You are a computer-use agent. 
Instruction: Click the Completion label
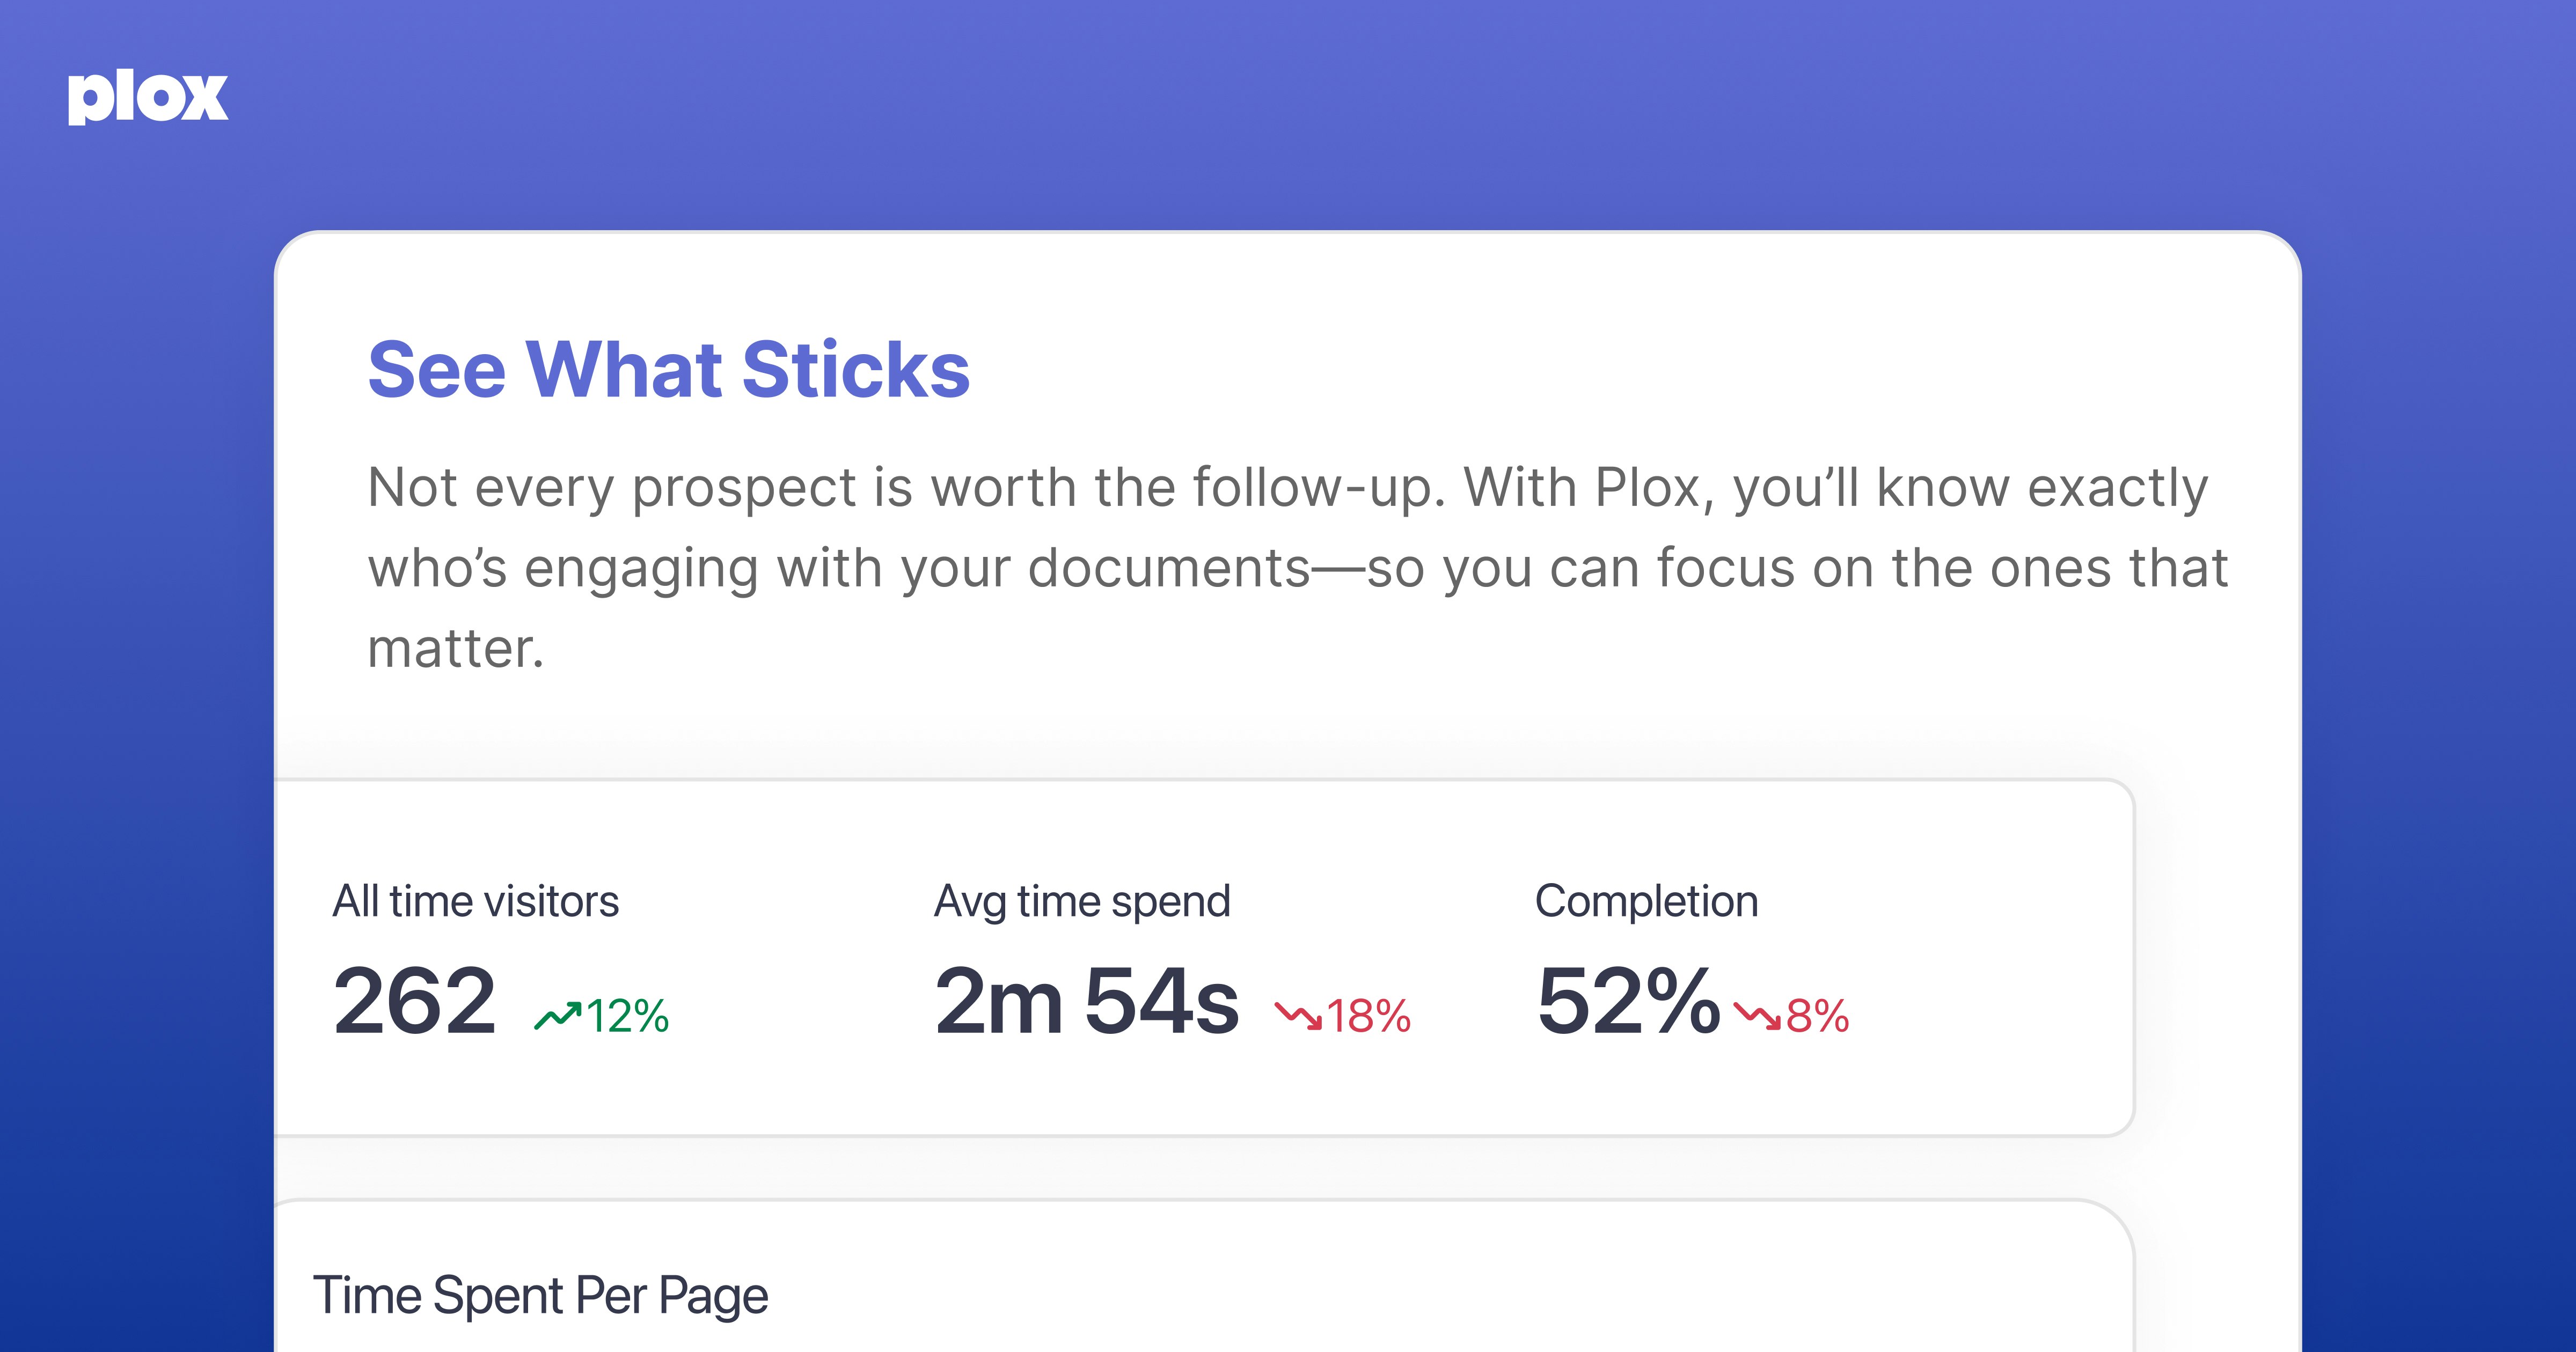pos(1647,901)
